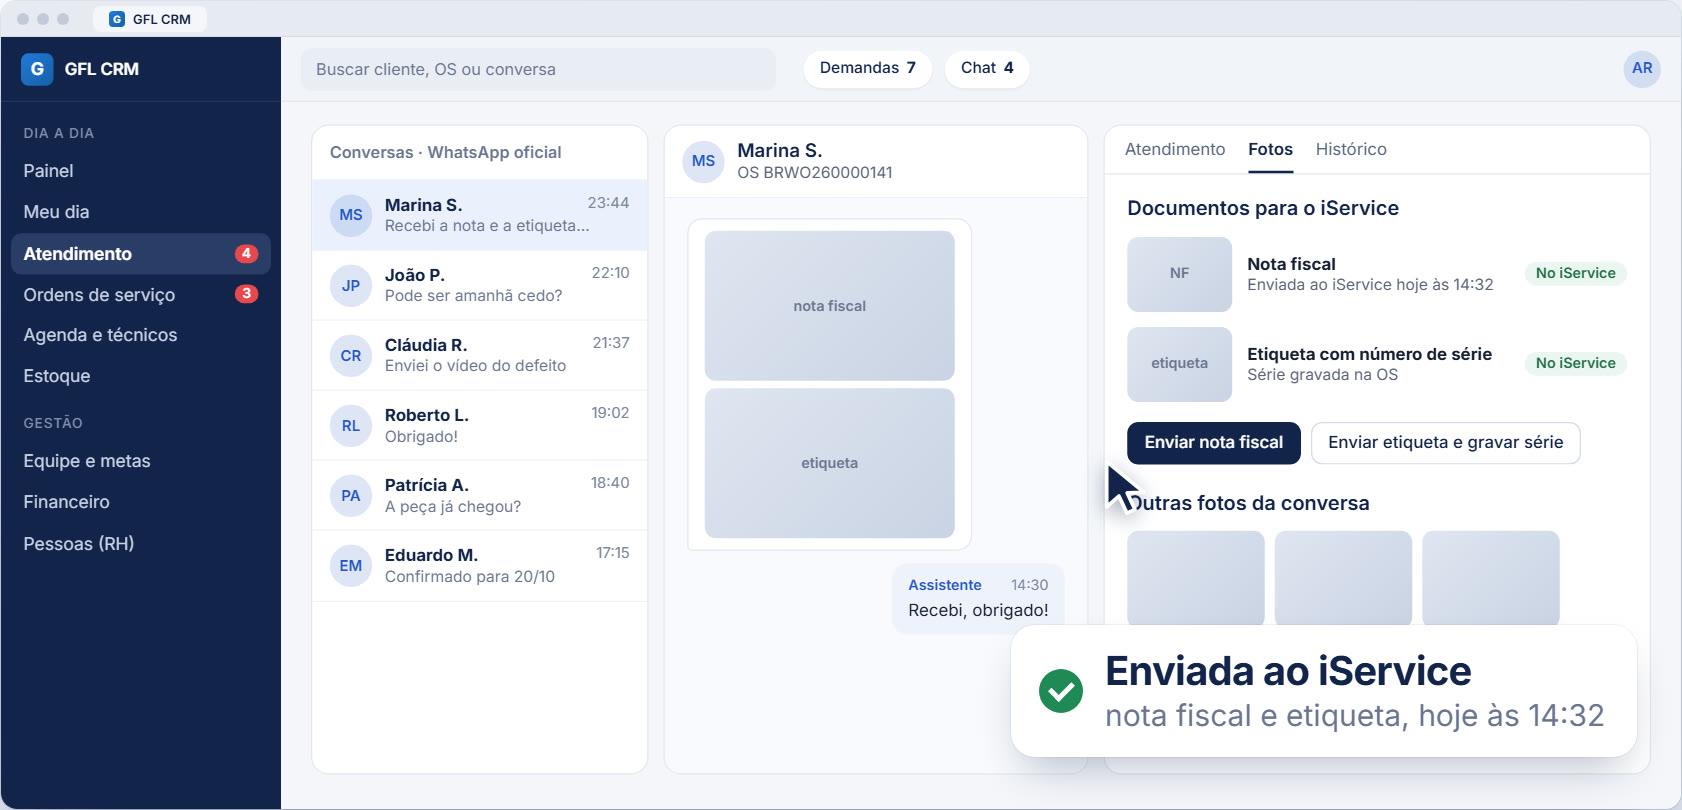Open the Demandas 7 button
1682x810 pixels.
(x=868, y=68)
